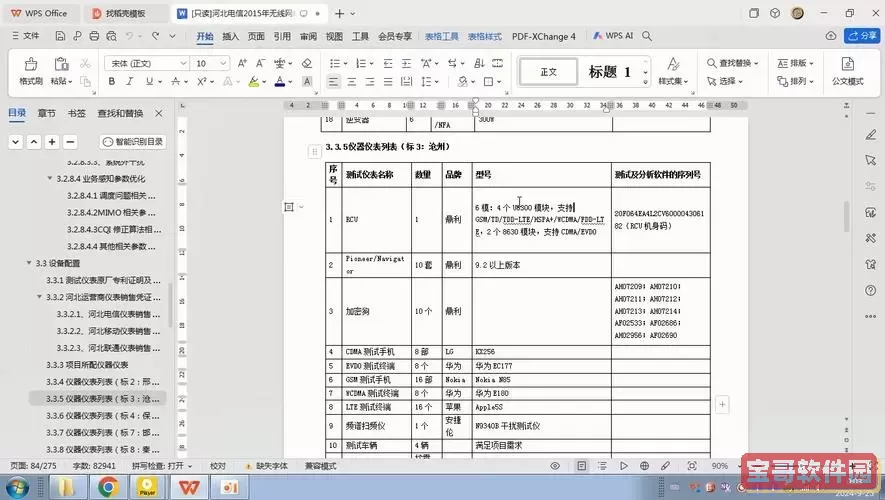Click the web layout globe icon in status bar
The image size is (885, 500).
[644, 466]
